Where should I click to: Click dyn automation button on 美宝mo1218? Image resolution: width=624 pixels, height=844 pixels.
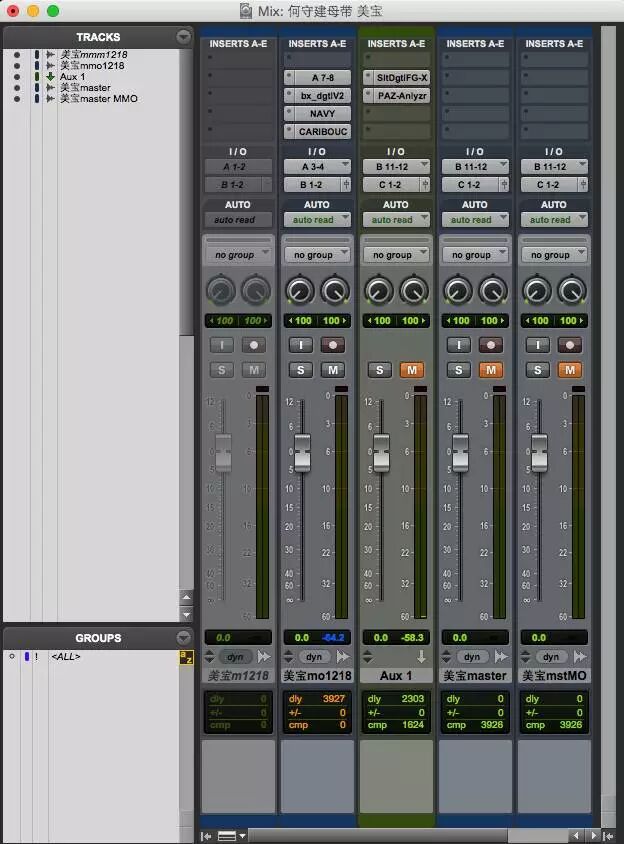314,657
